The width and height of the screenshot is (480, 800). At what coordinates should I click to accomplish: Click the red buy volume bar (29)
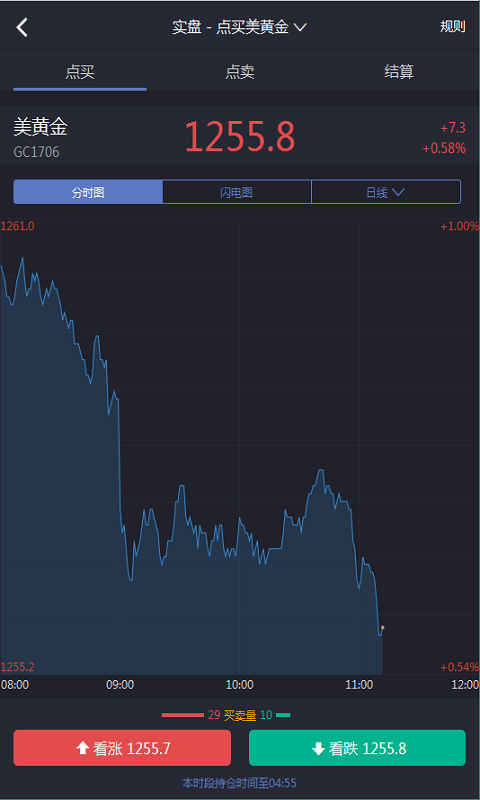(x=183, y=715)
